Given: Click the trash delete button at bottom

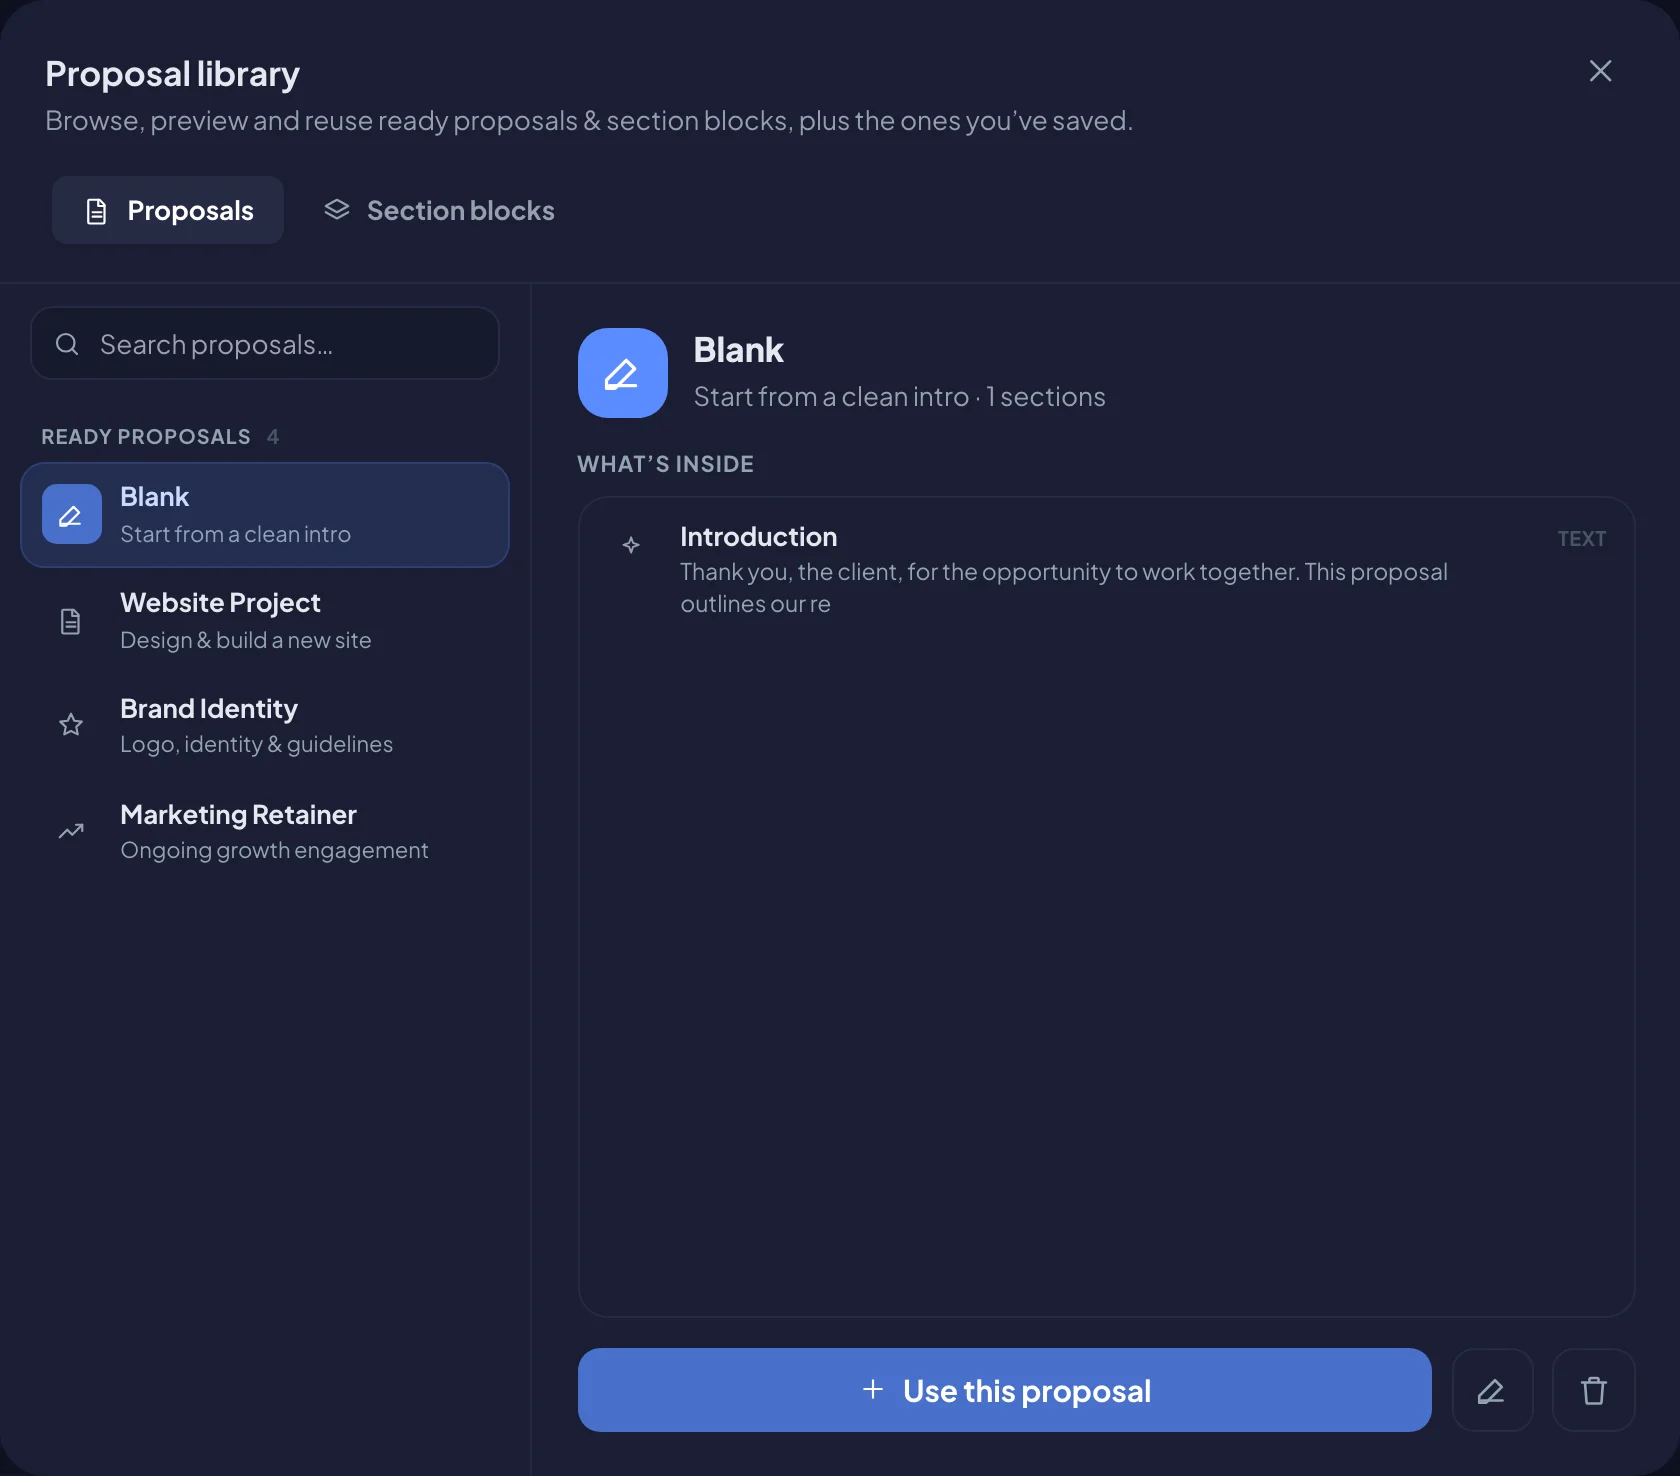Looking at the screenshot, I should coord(1593,1390).
